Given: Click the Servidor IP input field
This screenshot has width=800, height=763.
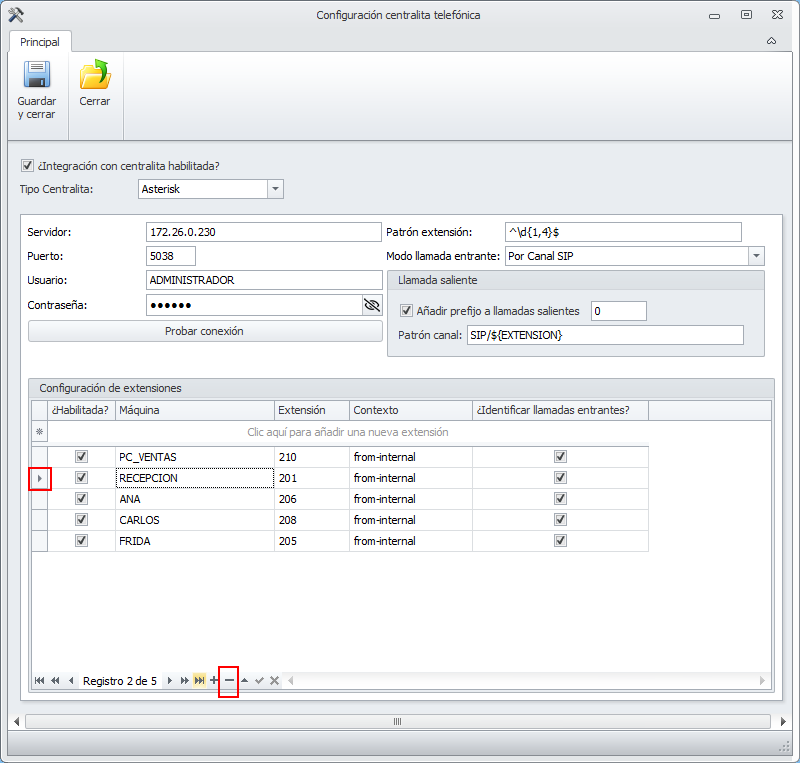Looking at the screenshot, I should (x=262, y=232).
